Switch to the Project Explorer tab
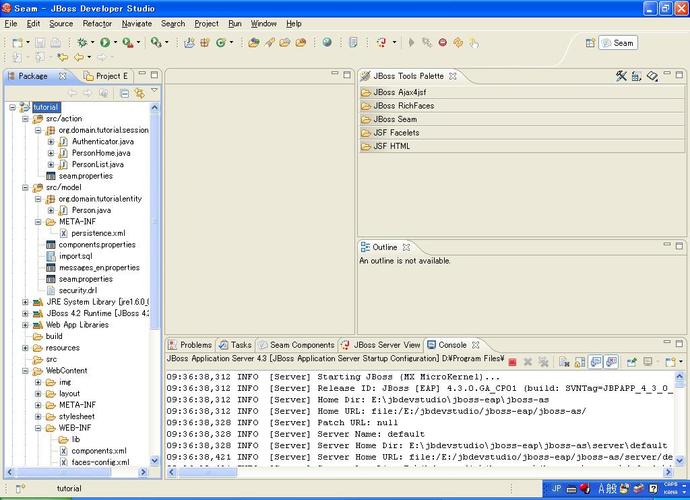Viewport: 690px width, 500px height. pos(106,76)
